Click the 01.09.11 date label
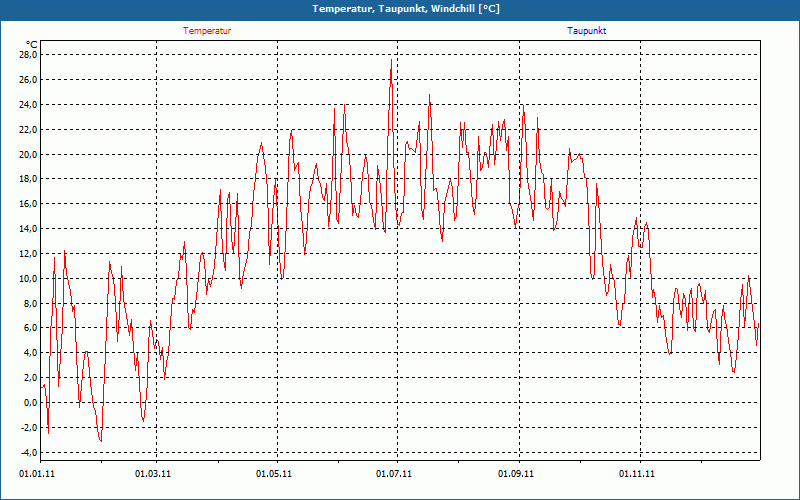 tap(516, 474)
